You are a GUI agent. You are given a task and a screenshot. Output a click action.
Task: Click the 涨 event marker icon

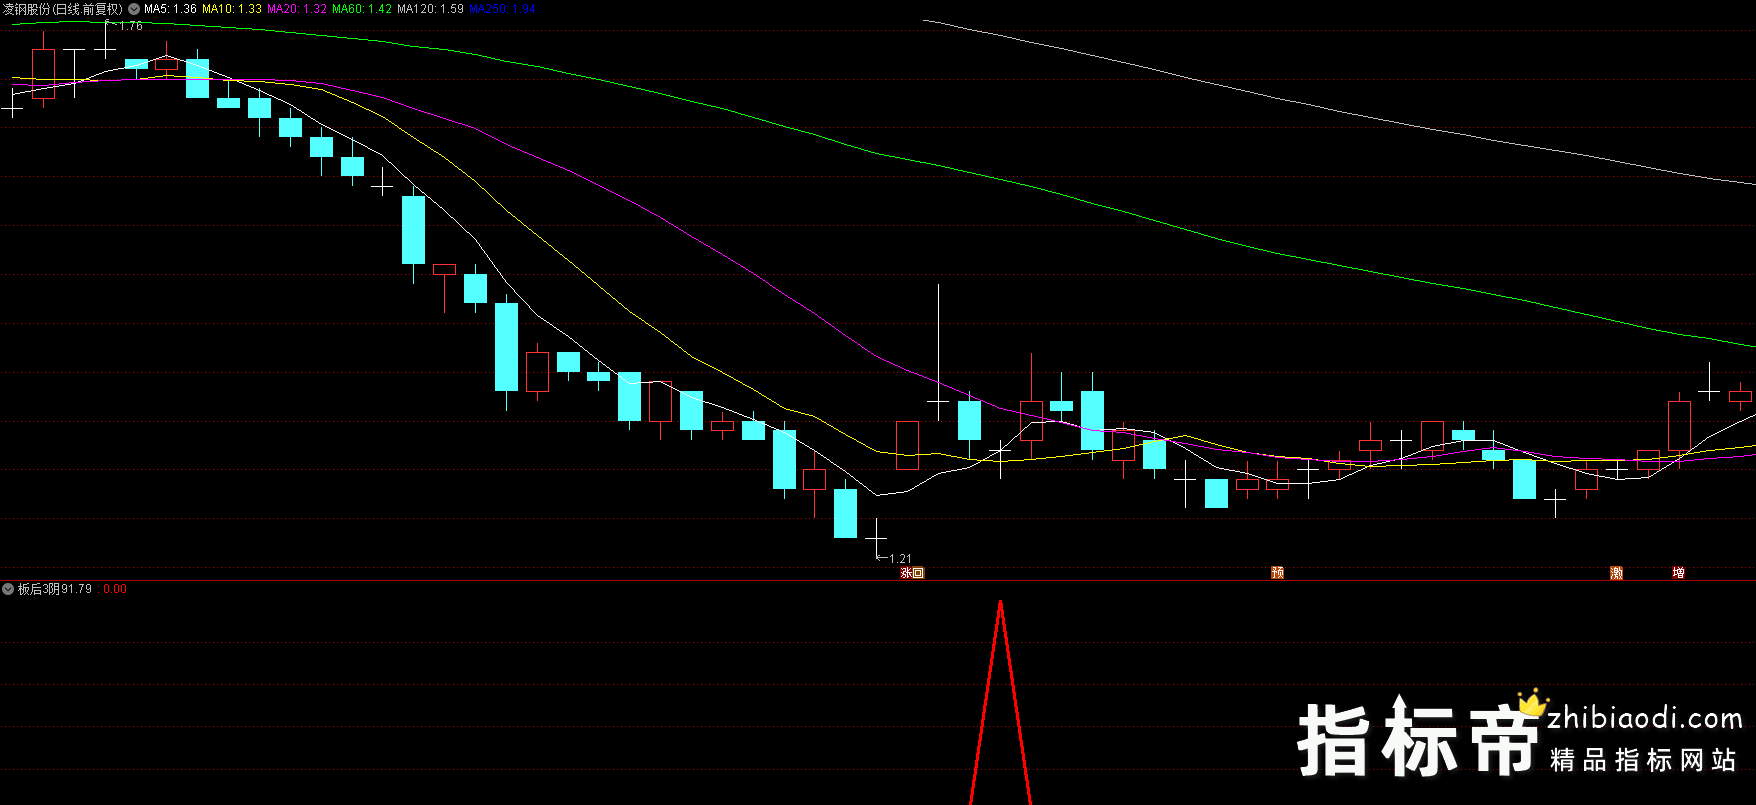[x=906, y=573]
